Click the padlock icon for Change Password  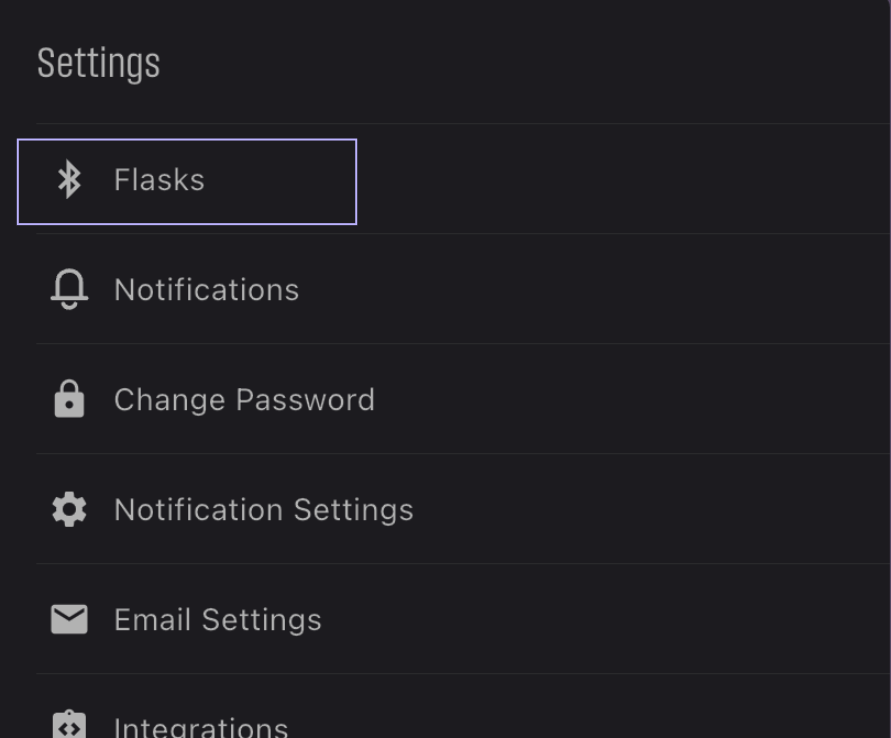pyautogui.click(x=69, y=399)
